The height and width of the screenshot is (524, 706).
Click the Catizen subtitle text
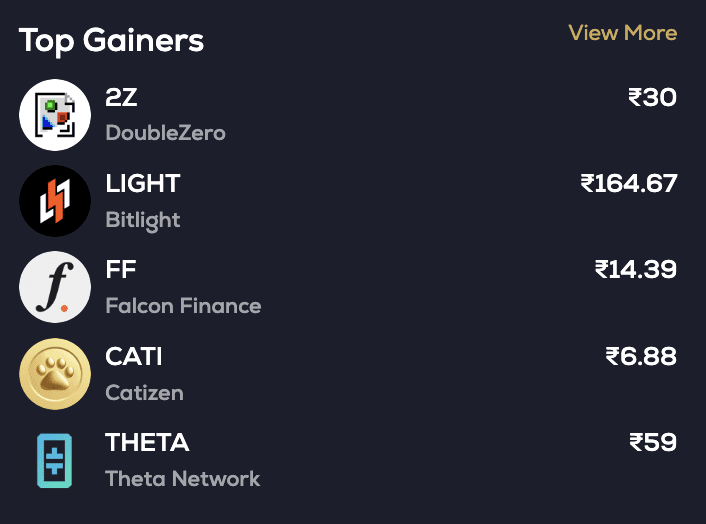pos(144,393)
